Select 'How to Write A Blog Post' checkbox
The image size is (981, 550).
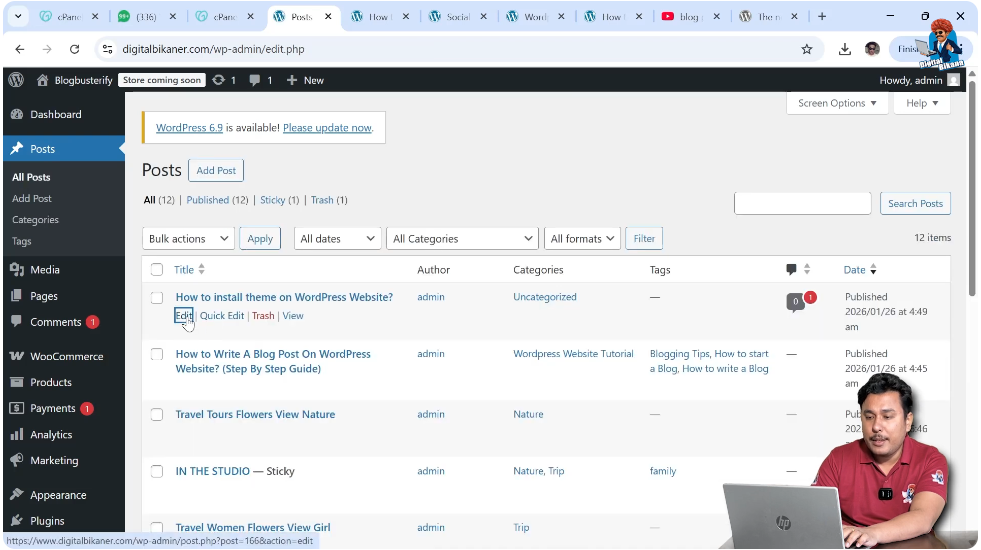point(157,354)
